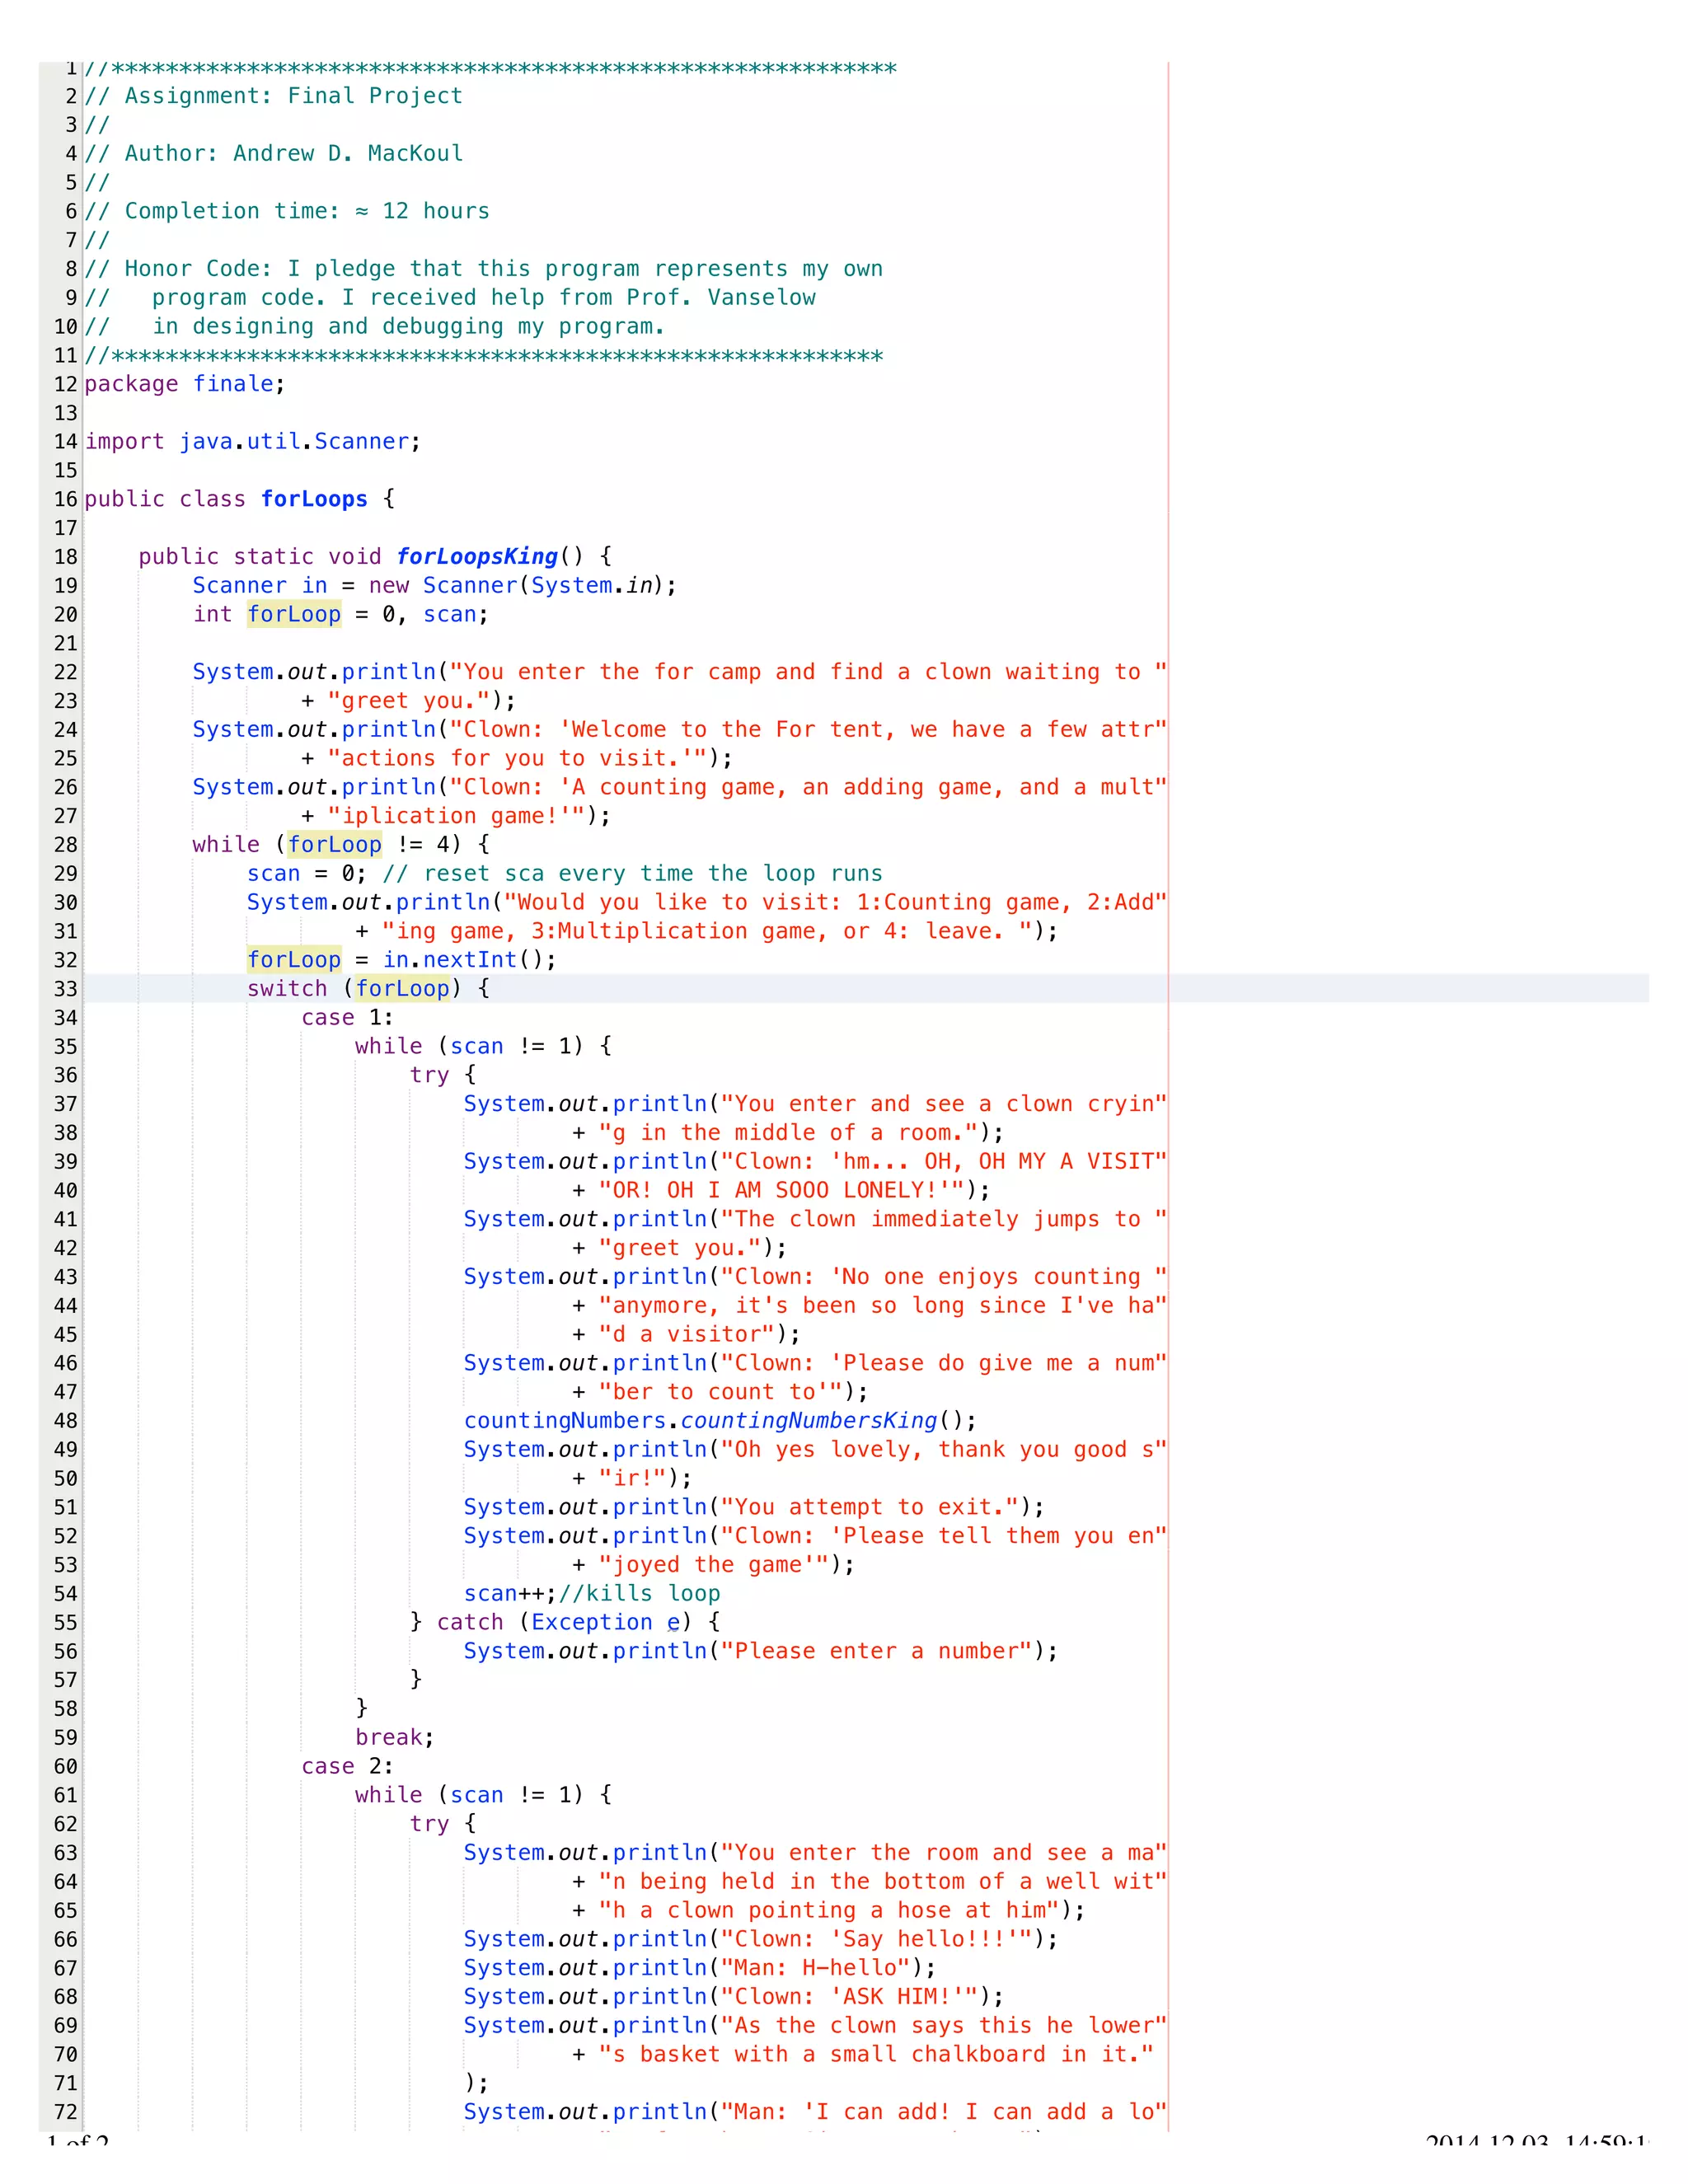Click the "case 1:" label
Screen dimensions: 1688x2184
click(x=348, y=1018)
